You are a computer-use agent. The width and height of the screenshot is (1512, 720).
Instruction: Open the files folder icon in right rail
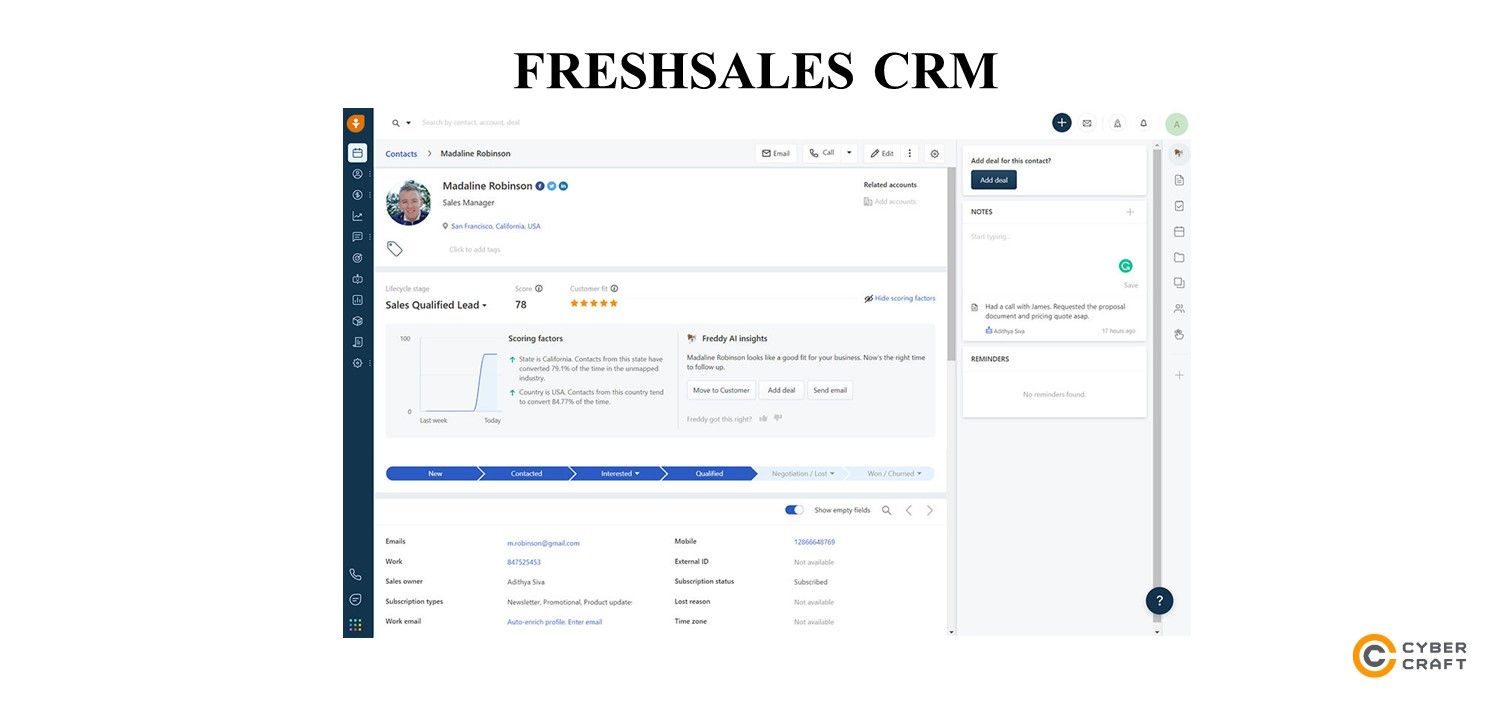pos(1179,257)
